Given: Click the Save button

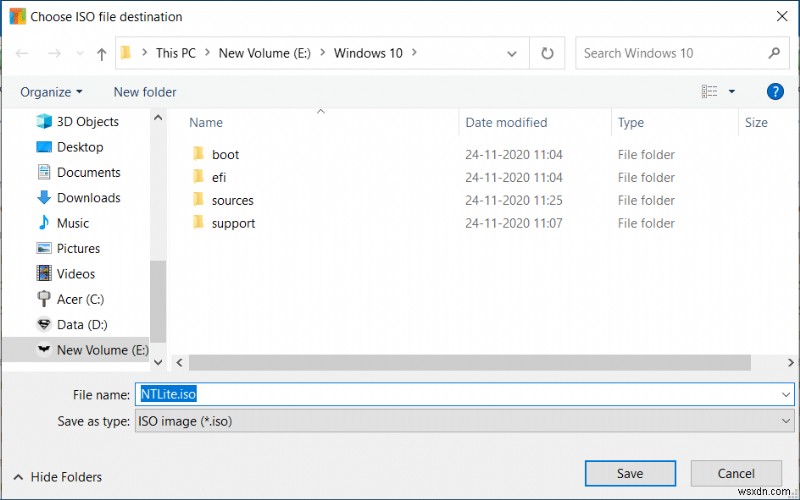Looking at the screenshot, I should pos(630,473).
